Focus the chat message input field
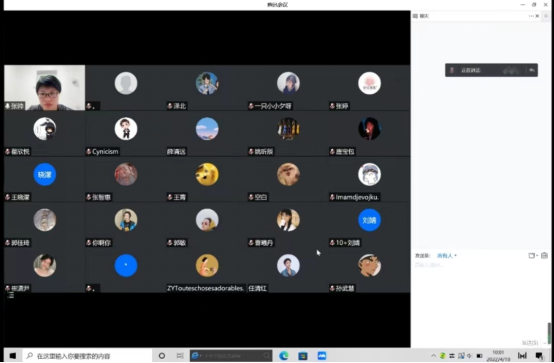The width and height of the screenshot is (554, 363). (x=481, y=300)
